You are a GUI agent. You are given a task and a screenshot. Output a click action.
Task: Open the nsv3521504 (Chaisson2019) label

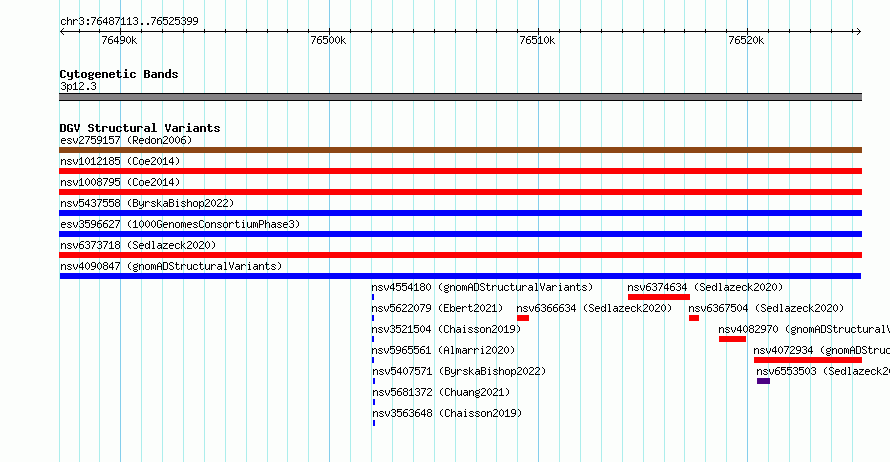coord(446,329)
